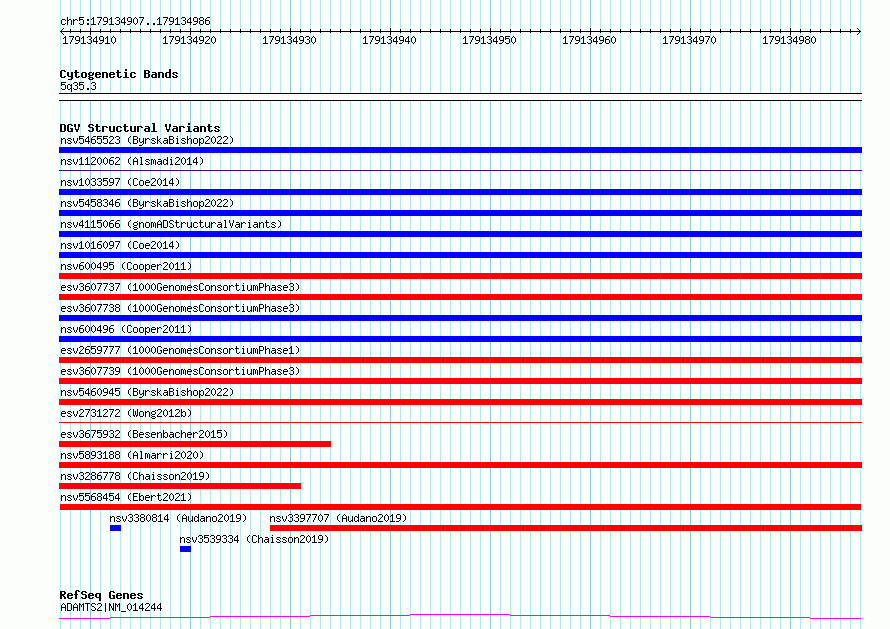This screenshot has width=890, height=629.
Task: Click the red bar under esv2659777
Action: (460, 360)
